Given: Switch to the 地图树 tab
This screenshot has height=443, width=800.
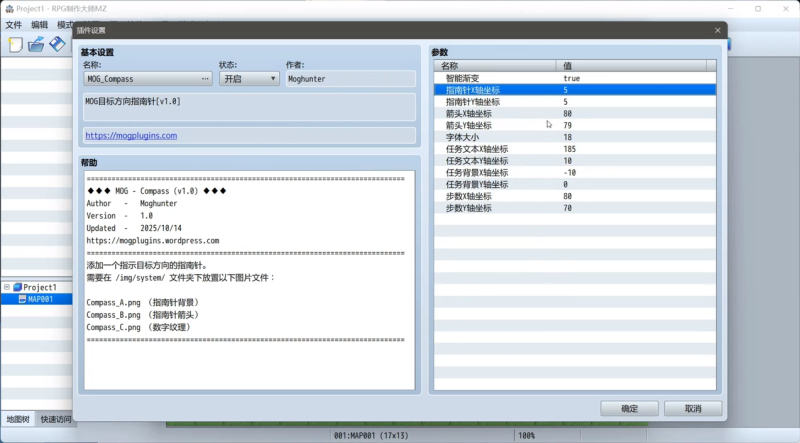Looking at the screenshot, I should 18,420.
